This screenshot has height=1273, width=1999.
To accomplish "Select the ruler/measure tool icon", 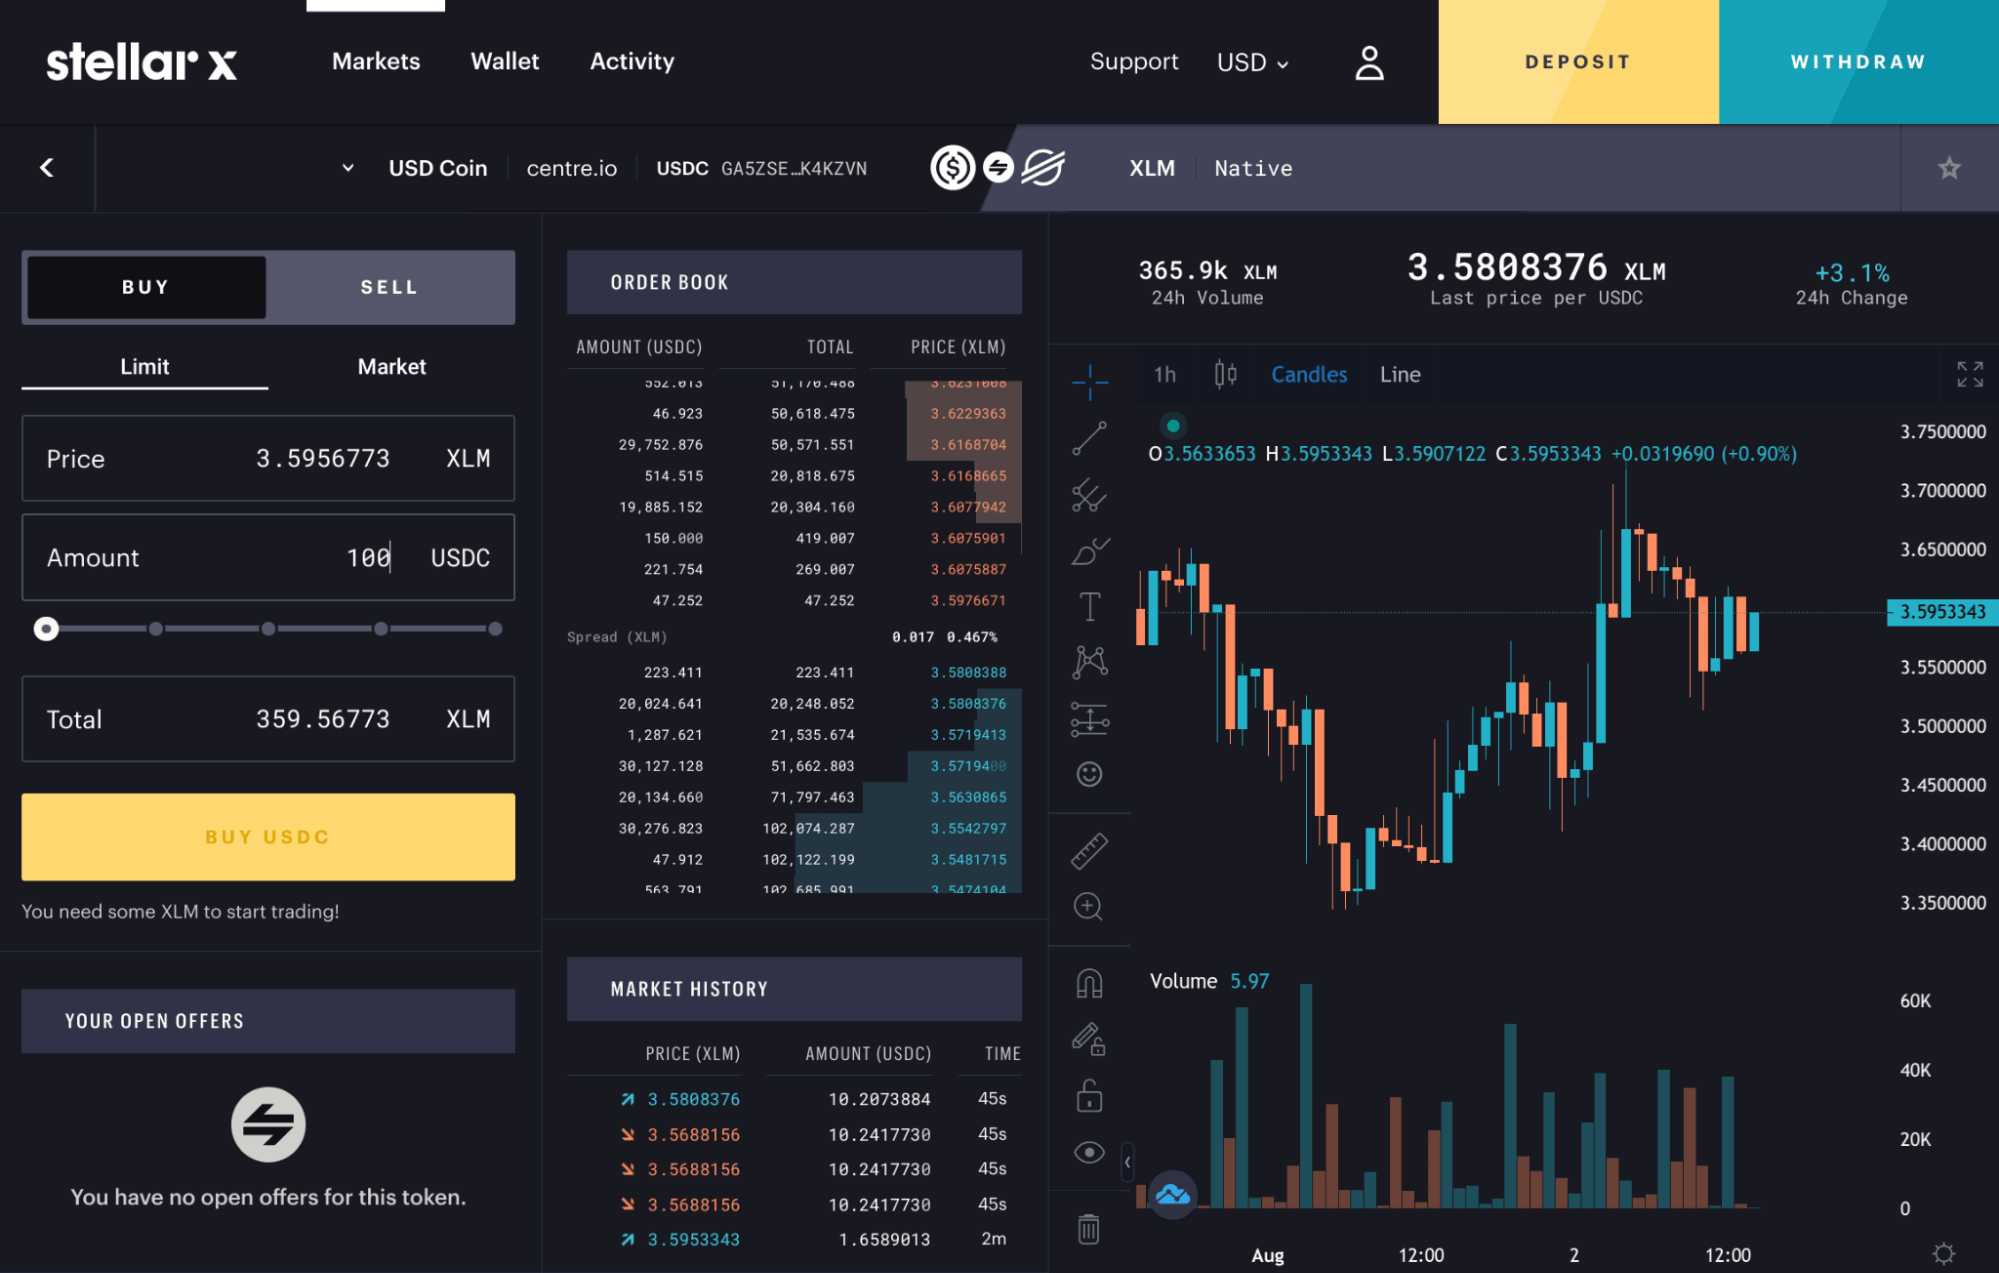I will click(x=1090, y=851).
